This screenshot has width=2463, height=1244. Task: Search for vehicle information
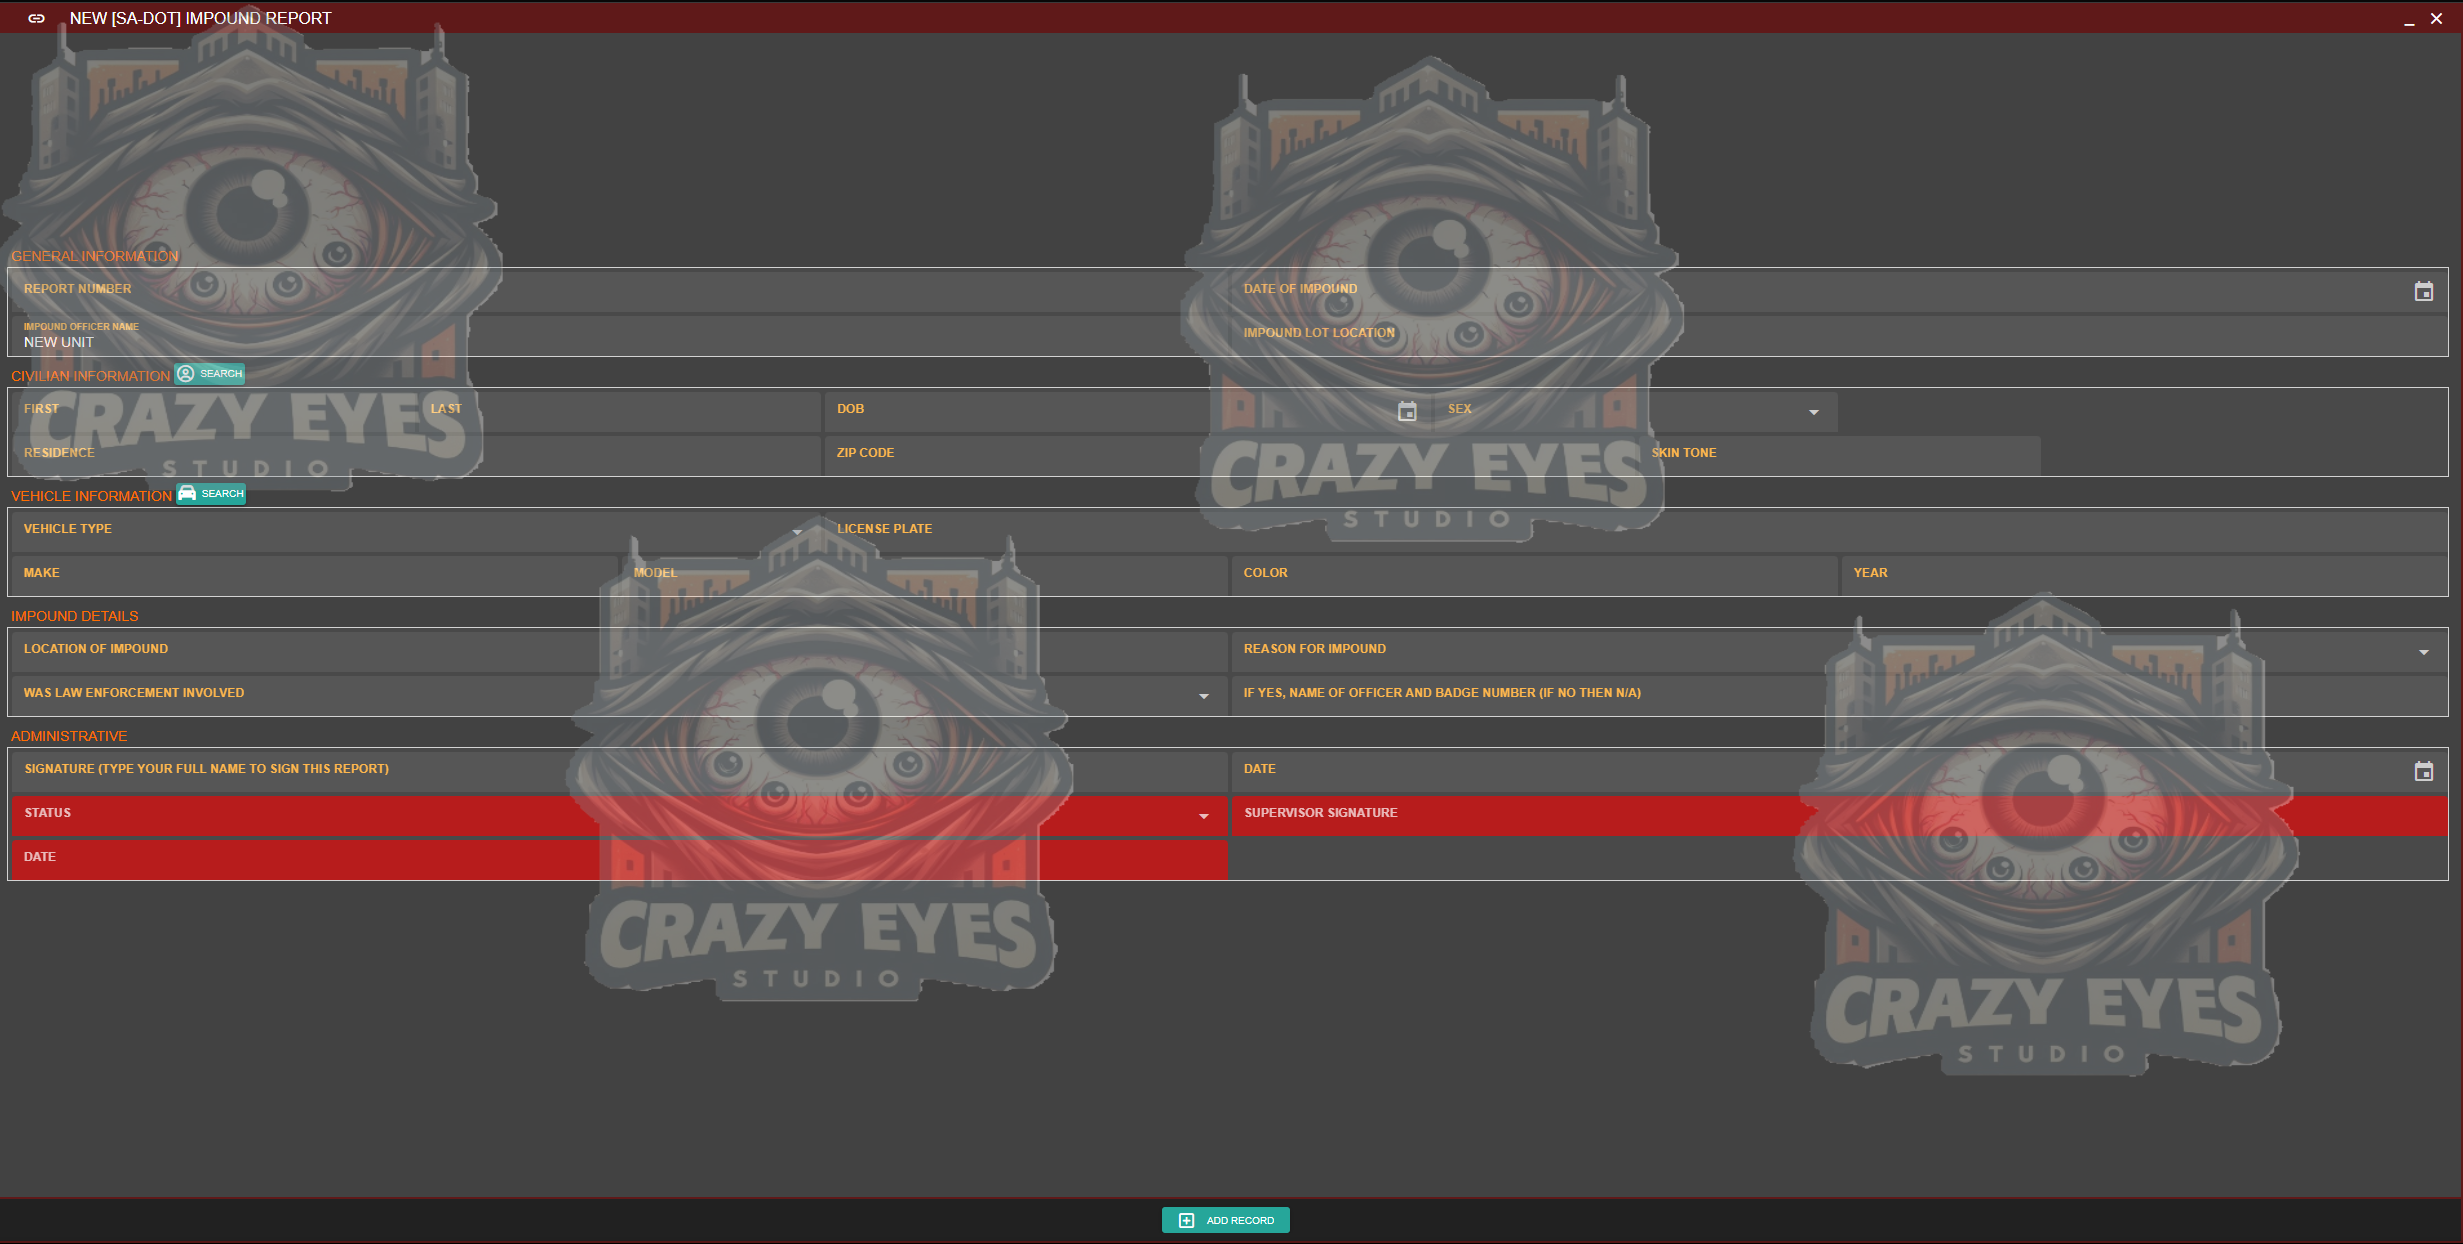pos(211,494)
